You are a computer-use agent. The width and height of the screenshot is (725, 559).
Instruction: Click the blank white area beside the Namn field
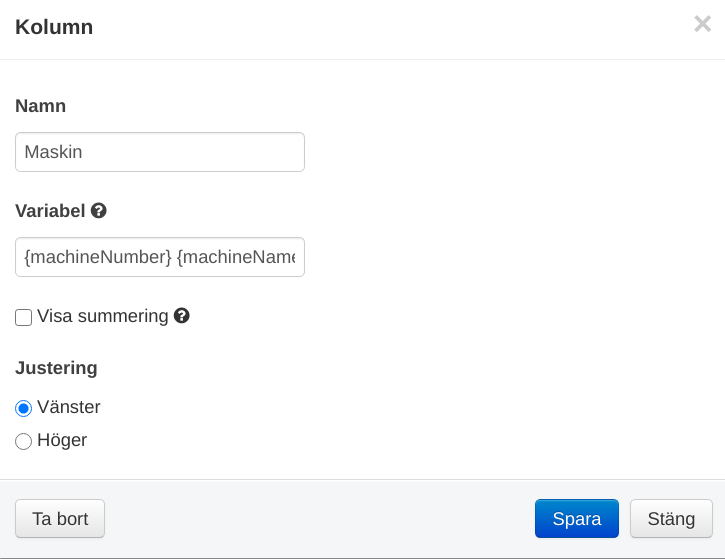coord(509,152)
